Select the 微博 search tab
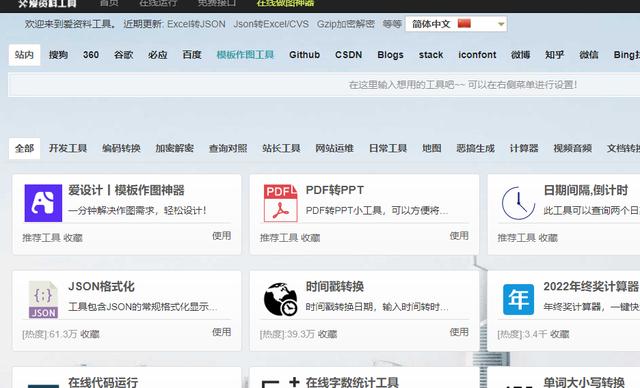 pyautogui.click(x=520, y=55)
